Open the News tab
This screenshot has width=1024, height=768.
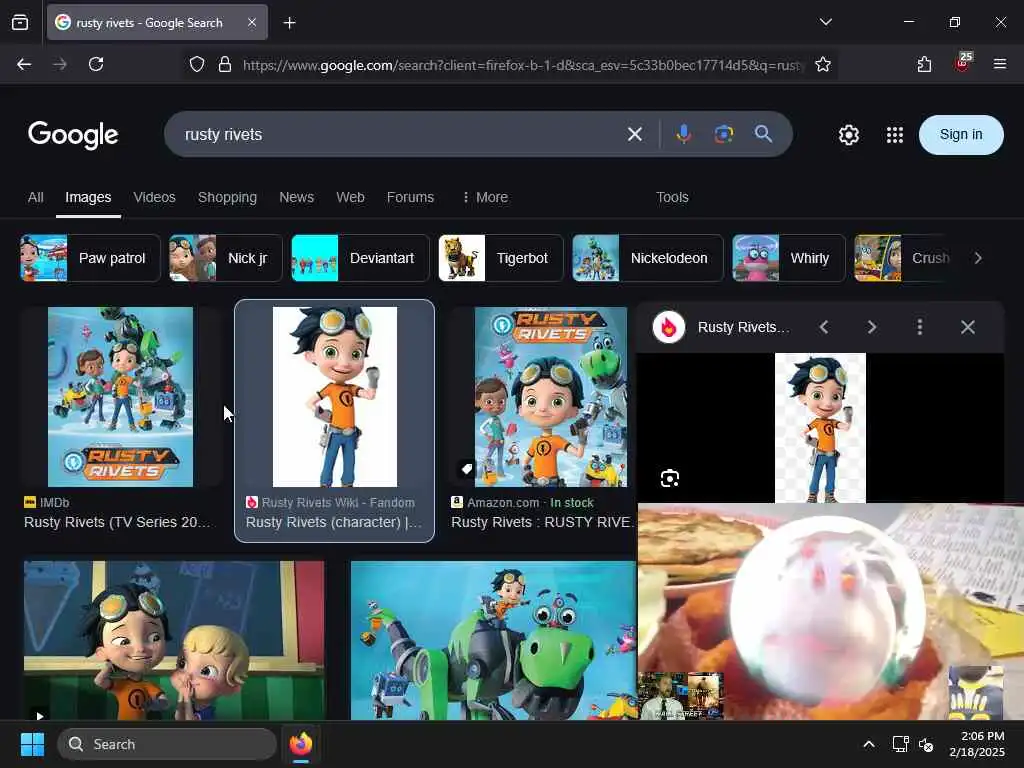(x=296, y=197)
